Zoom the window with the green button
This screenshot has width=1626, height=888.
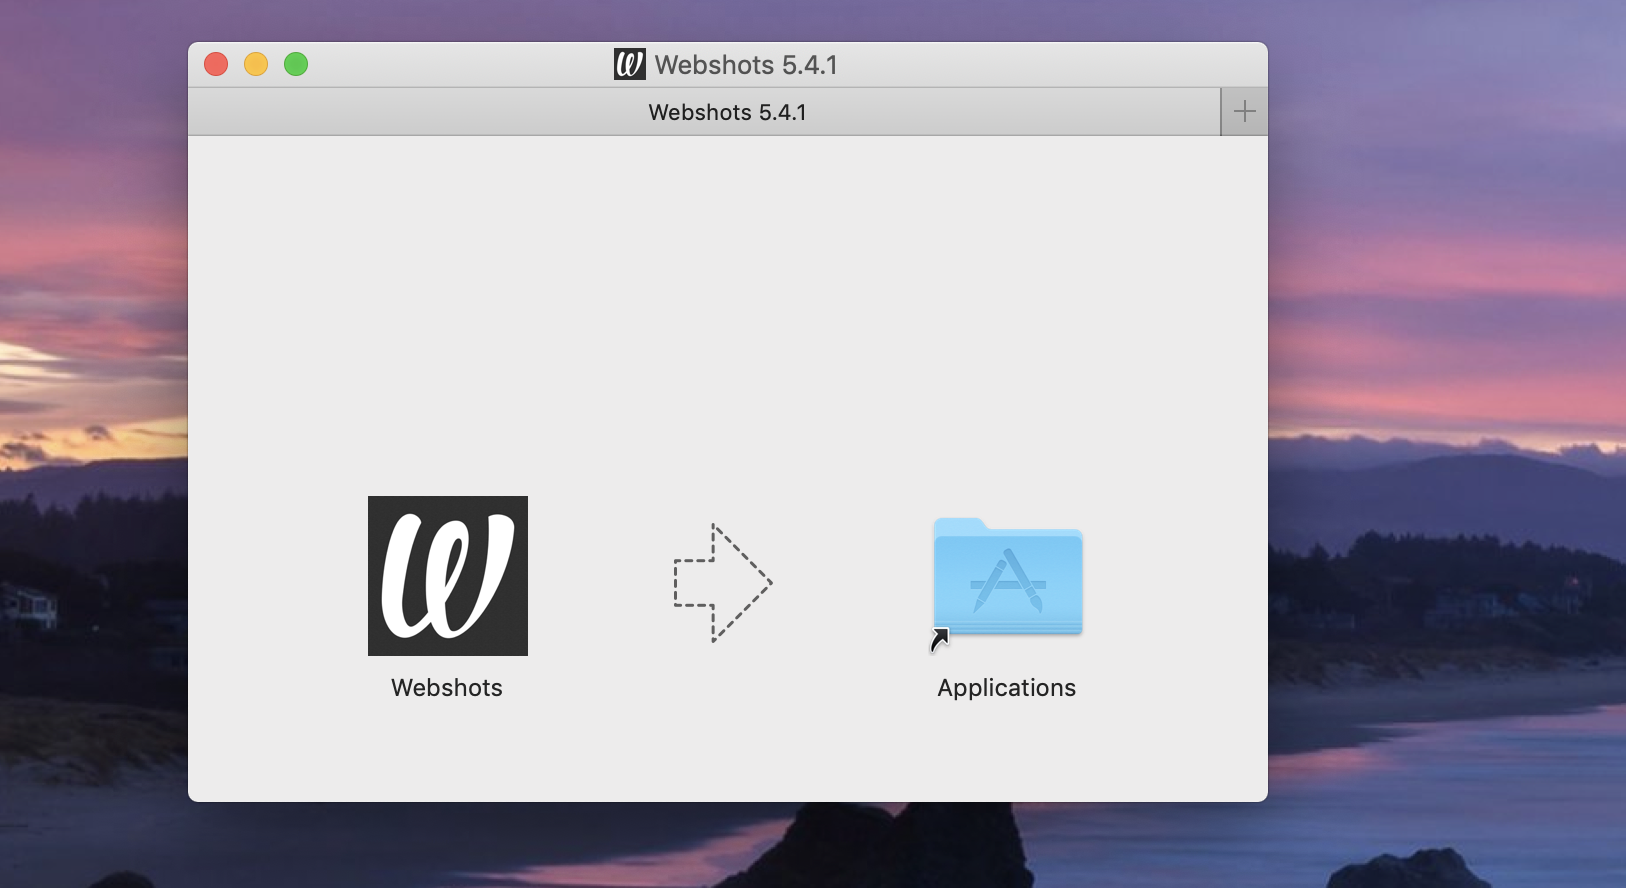[296, 65]
